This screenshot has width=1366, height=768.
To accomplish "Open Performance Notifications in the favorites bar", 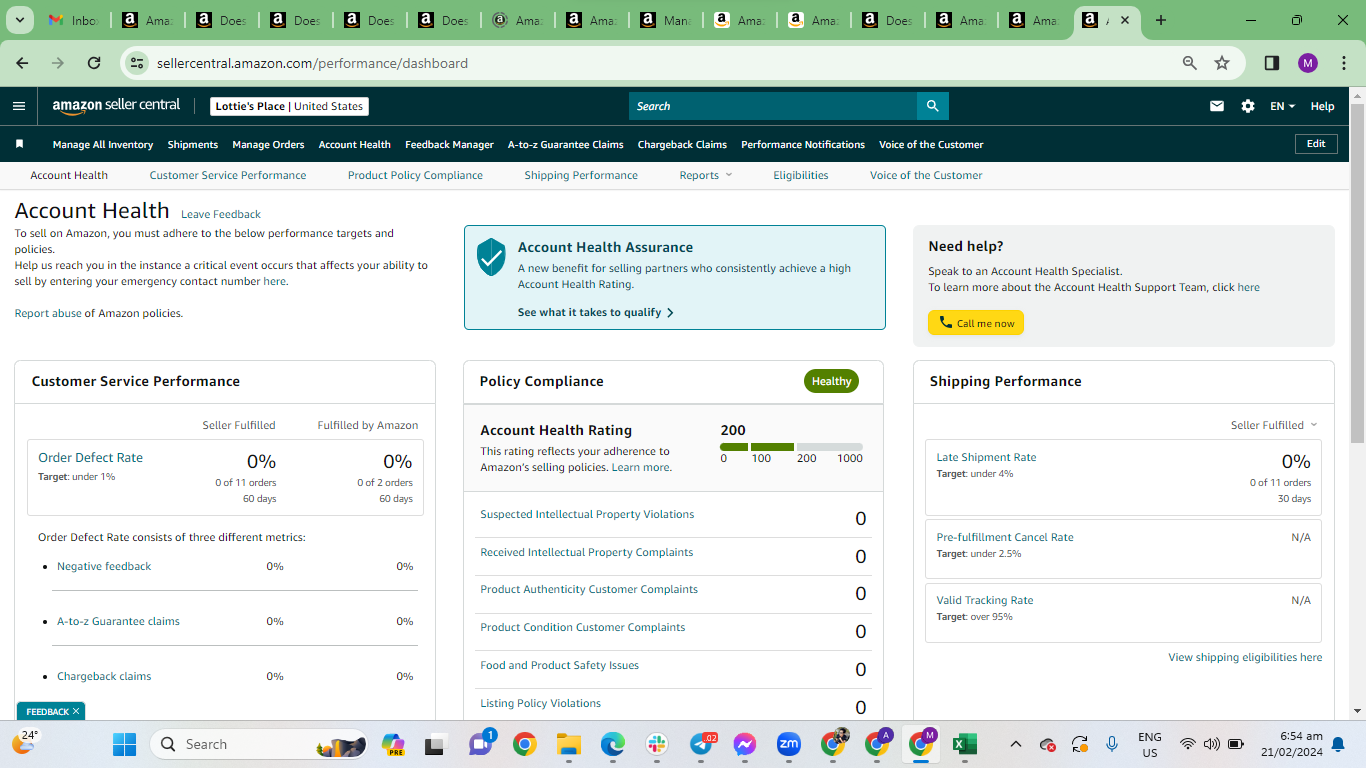I will tap(803, 144).
